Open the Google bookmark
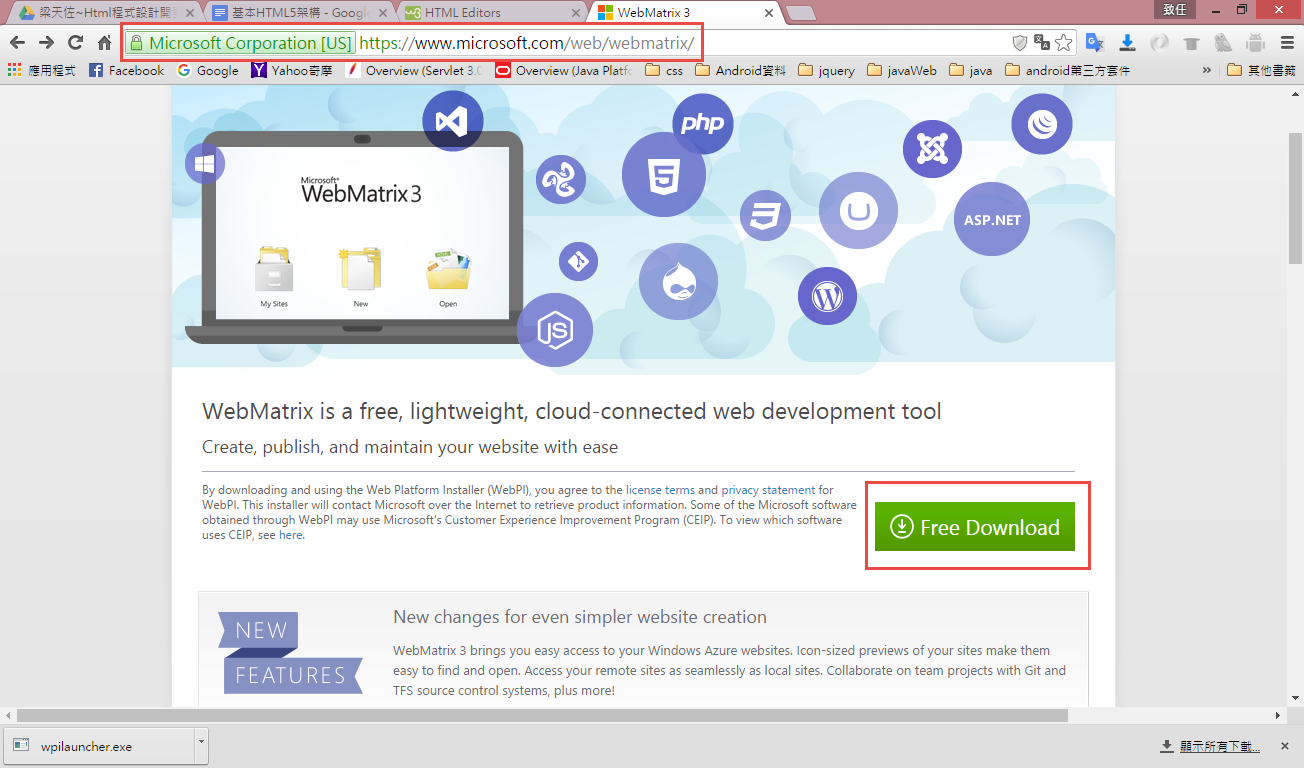 coord(208,70)
